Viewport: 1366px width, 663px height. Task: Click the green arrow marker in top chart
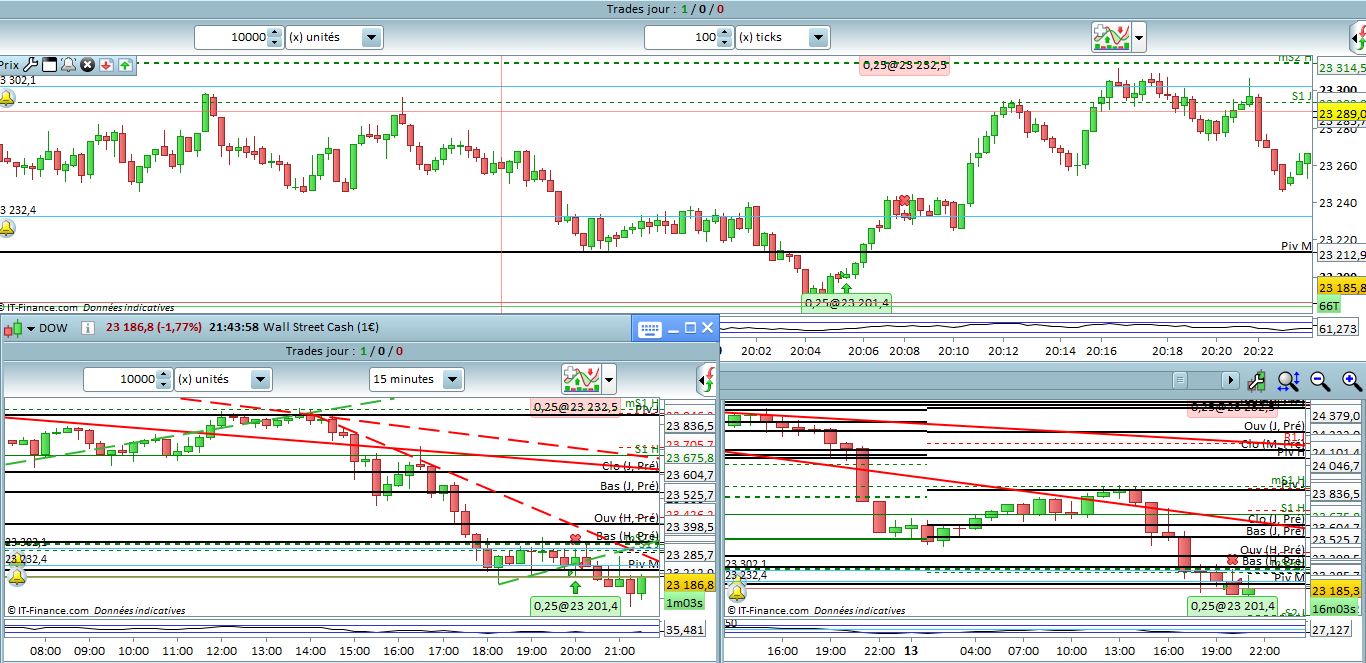(847, 288)
